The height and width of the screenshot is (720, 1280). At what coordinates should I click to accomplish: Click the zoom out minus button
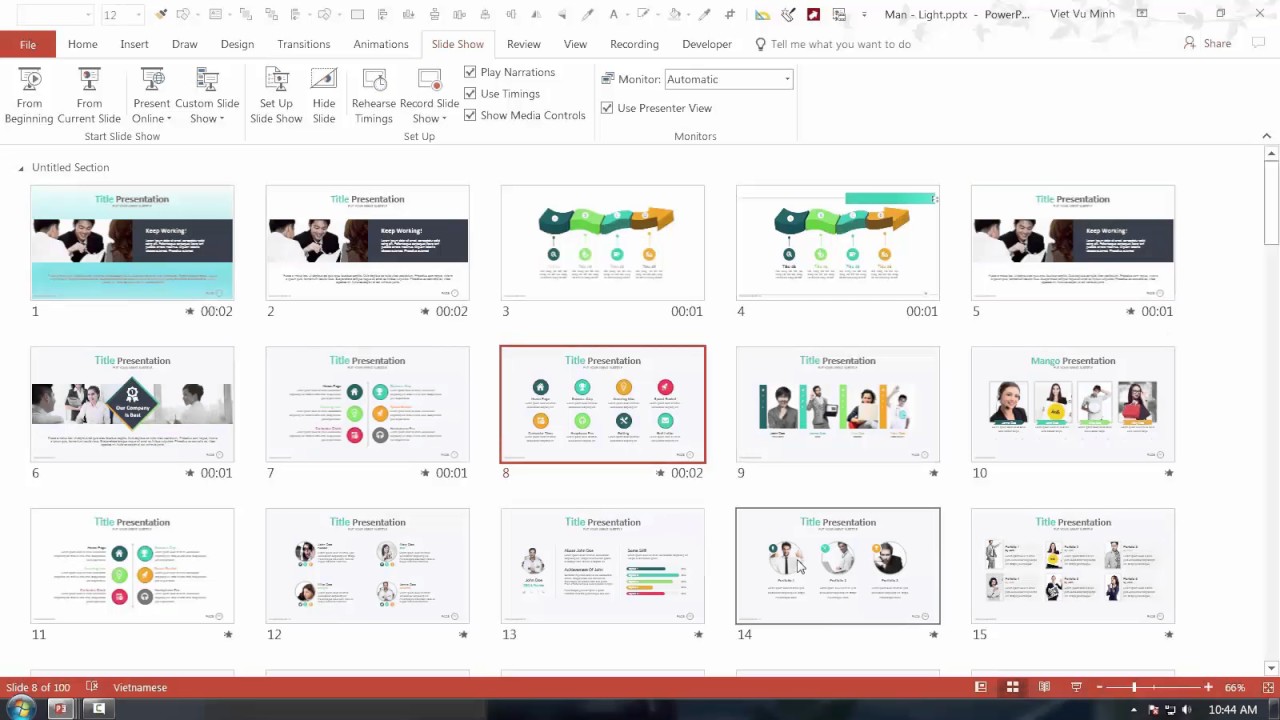tap(1099, 687)
